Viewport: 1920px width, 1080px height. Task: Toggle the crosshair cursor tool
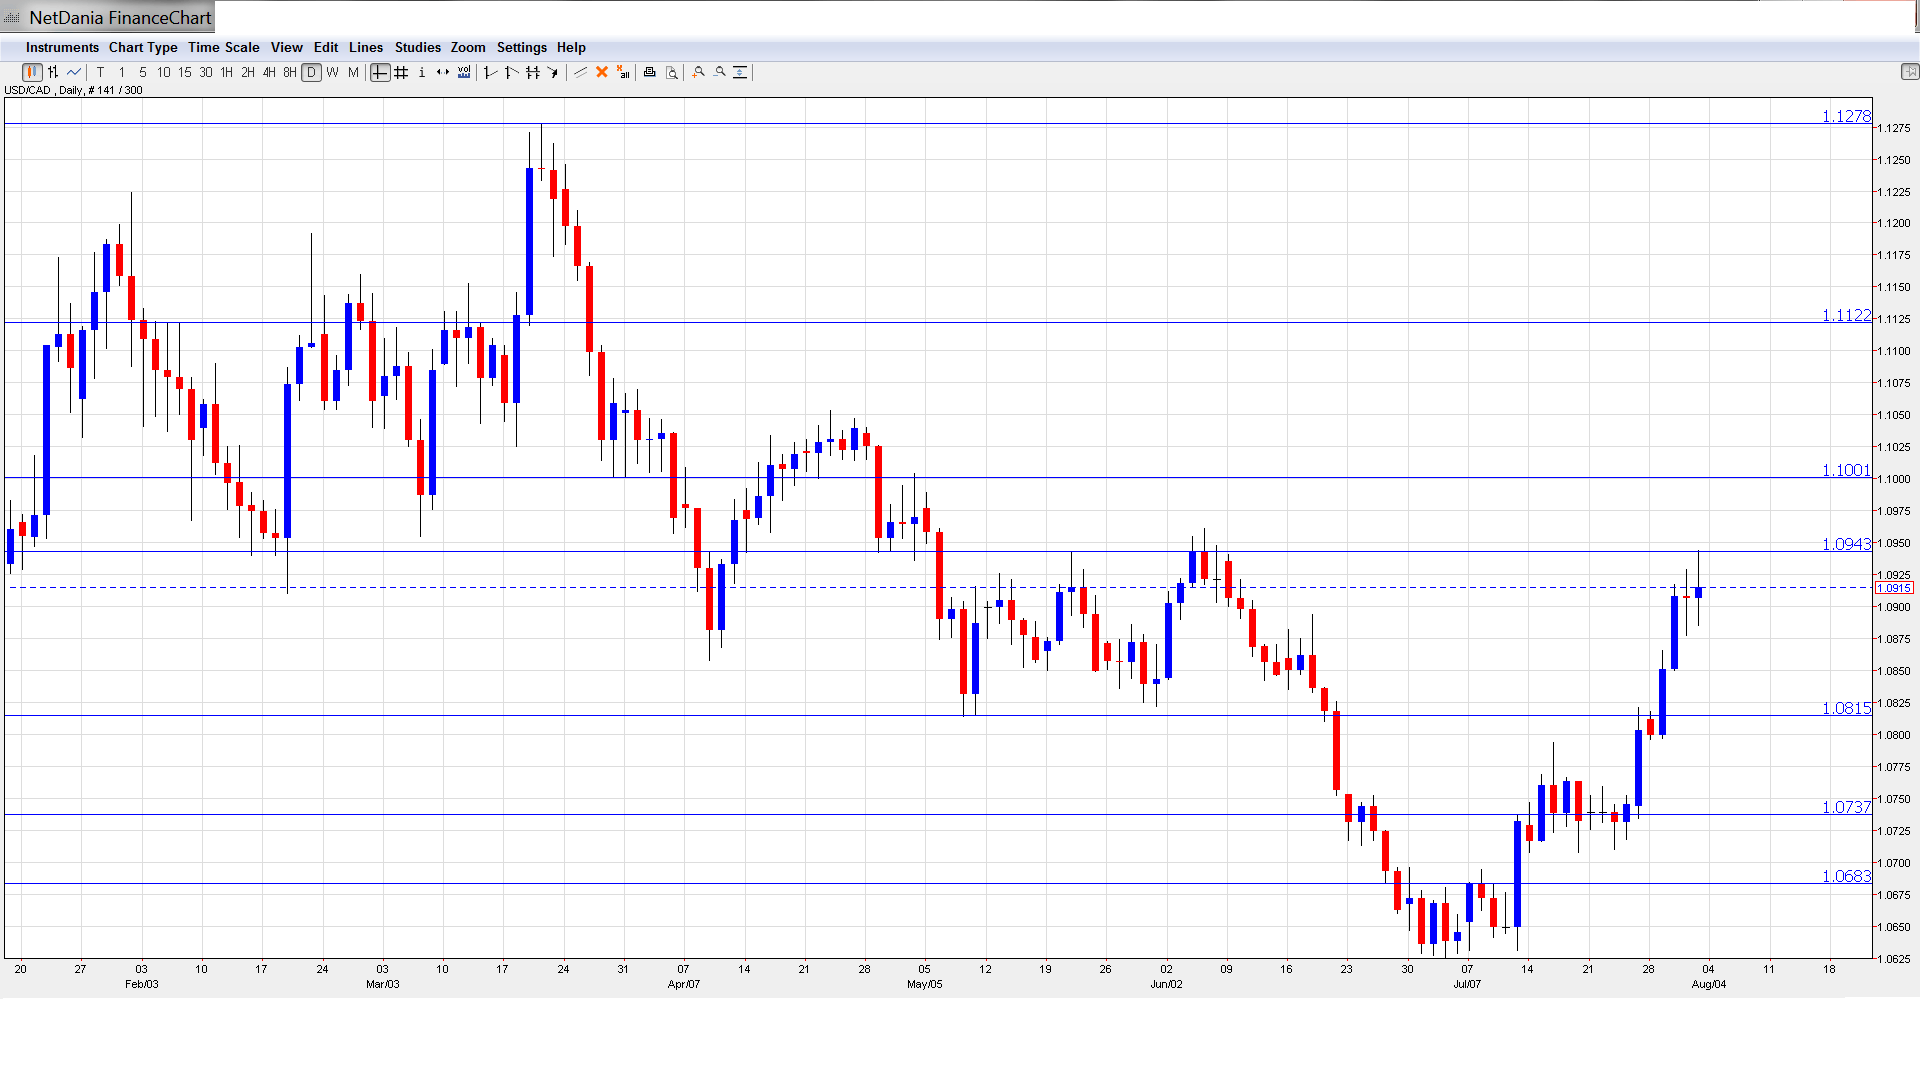click(x=380, y=72)
